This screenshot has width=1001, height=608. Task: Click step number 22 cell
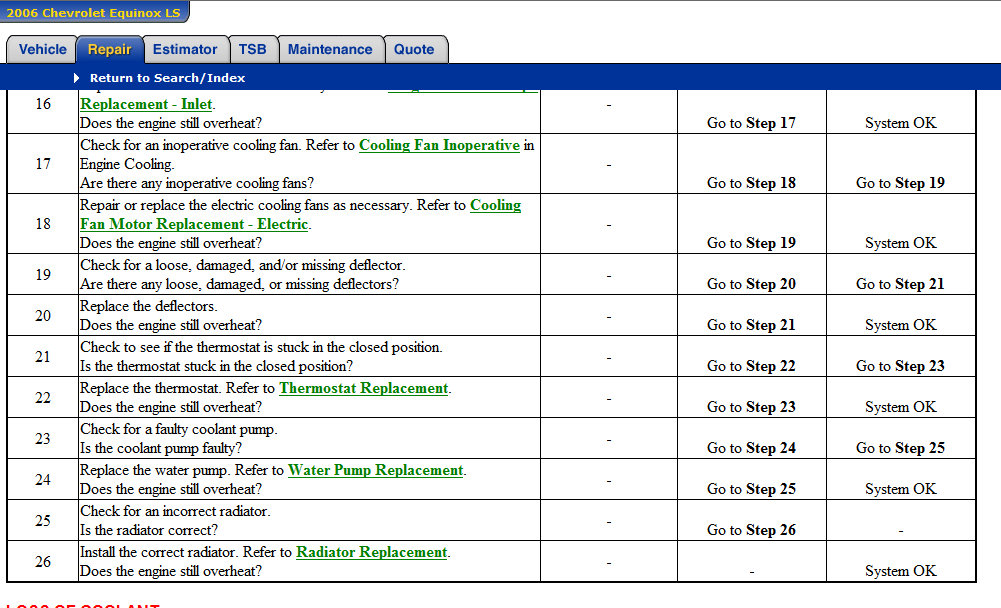coord(43,397)
